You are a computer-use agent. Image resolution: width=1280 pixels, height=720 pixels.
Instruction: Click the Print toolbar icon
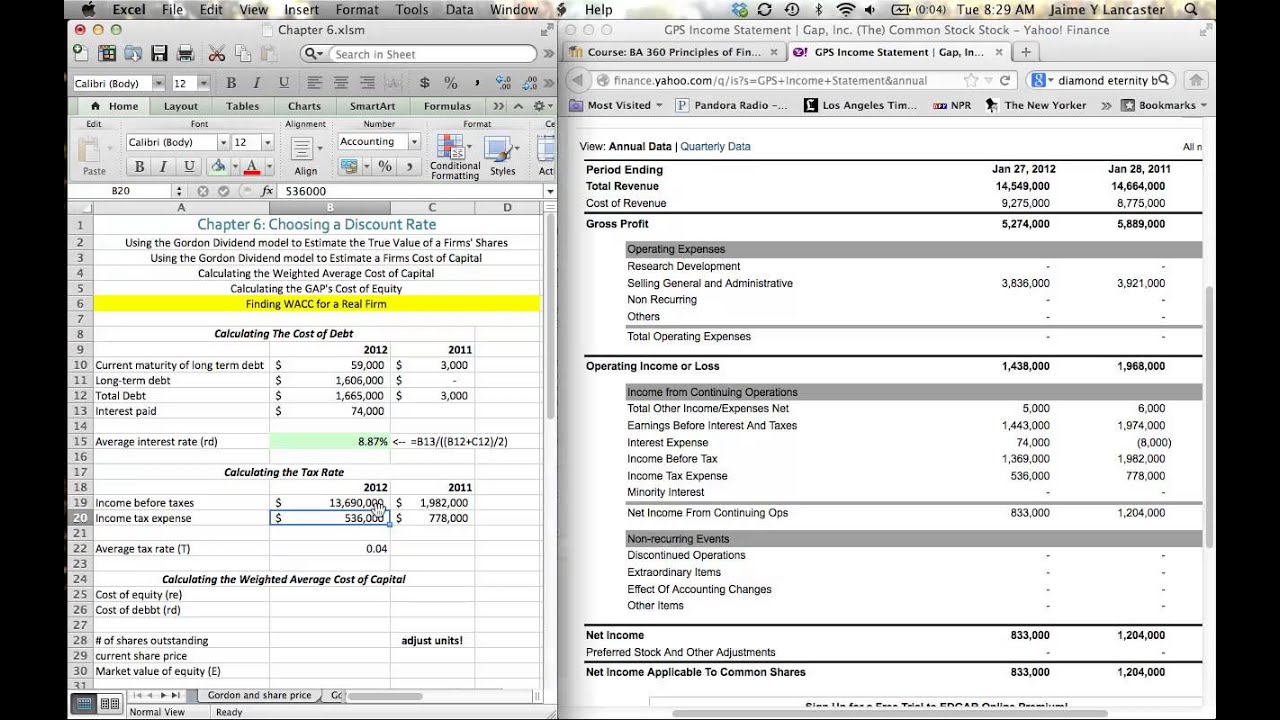click(x=185, y=54)
